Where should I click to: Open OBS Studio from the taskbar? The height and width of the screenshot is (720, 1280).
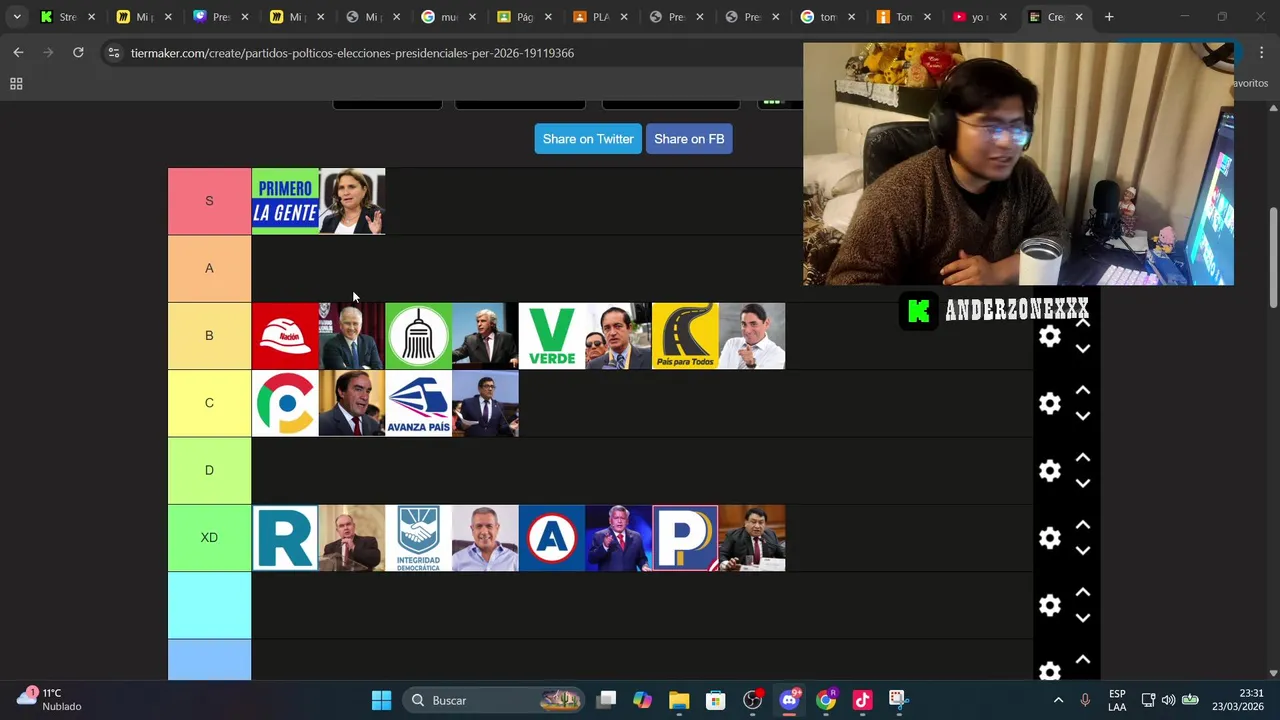[753, 700]
